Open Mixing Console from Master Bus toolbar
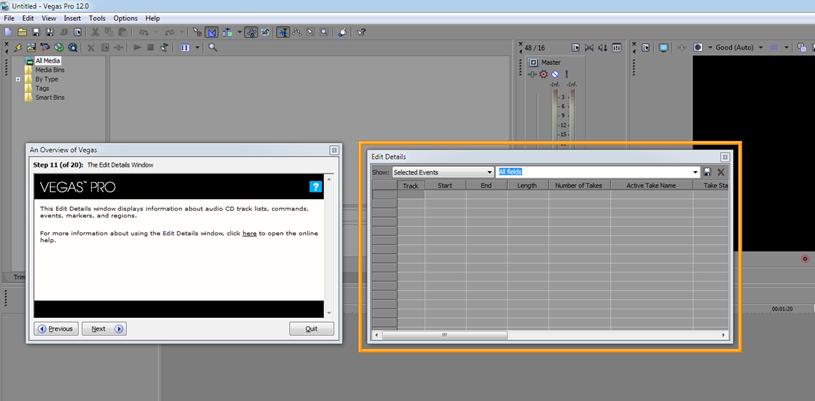Image resolution: width=815 pixels, height=401 pixels. 616,47
